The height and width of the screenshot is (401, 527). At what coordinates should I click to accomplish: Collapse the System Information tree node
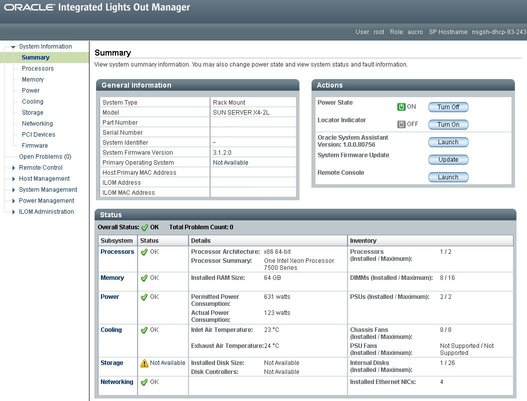[13, 47]
